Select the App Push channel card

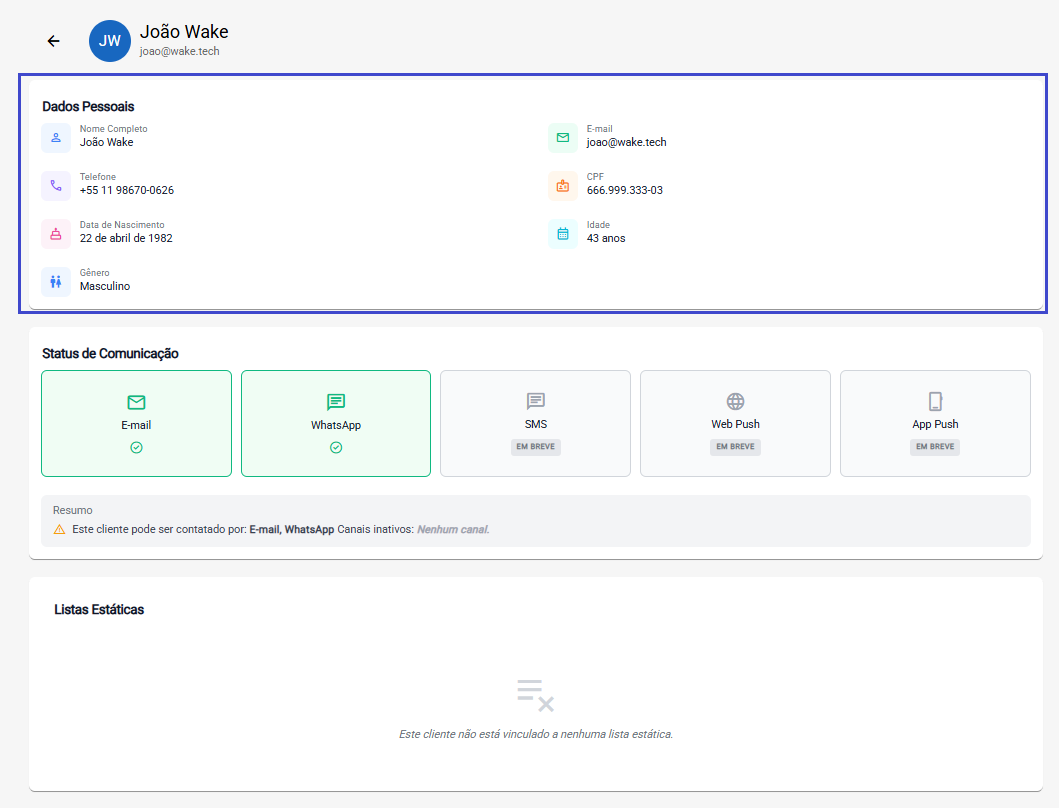click(935, 423)
